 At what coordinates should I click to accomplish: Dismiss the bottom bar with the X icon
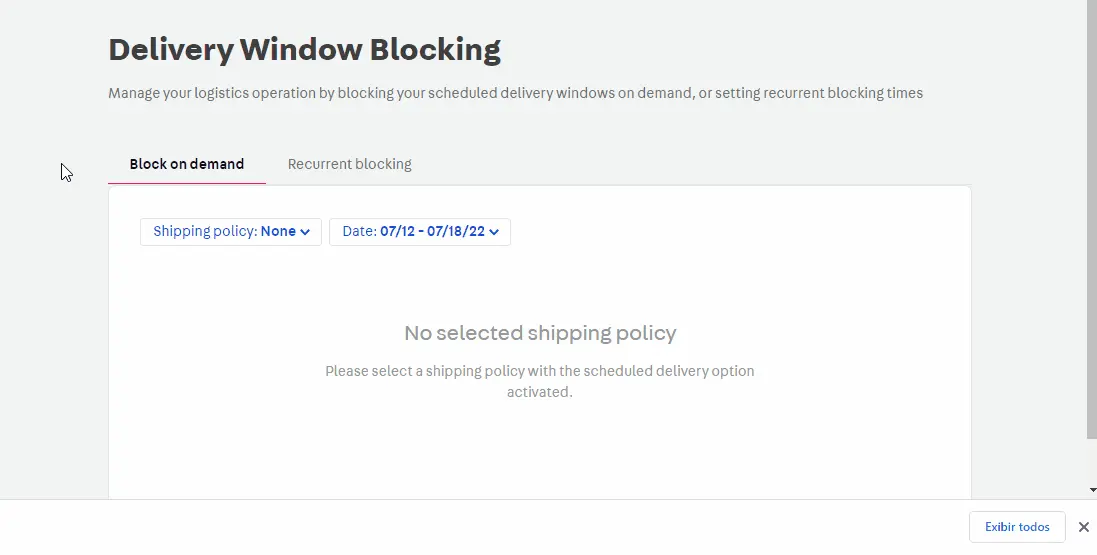click(1083, 527)
